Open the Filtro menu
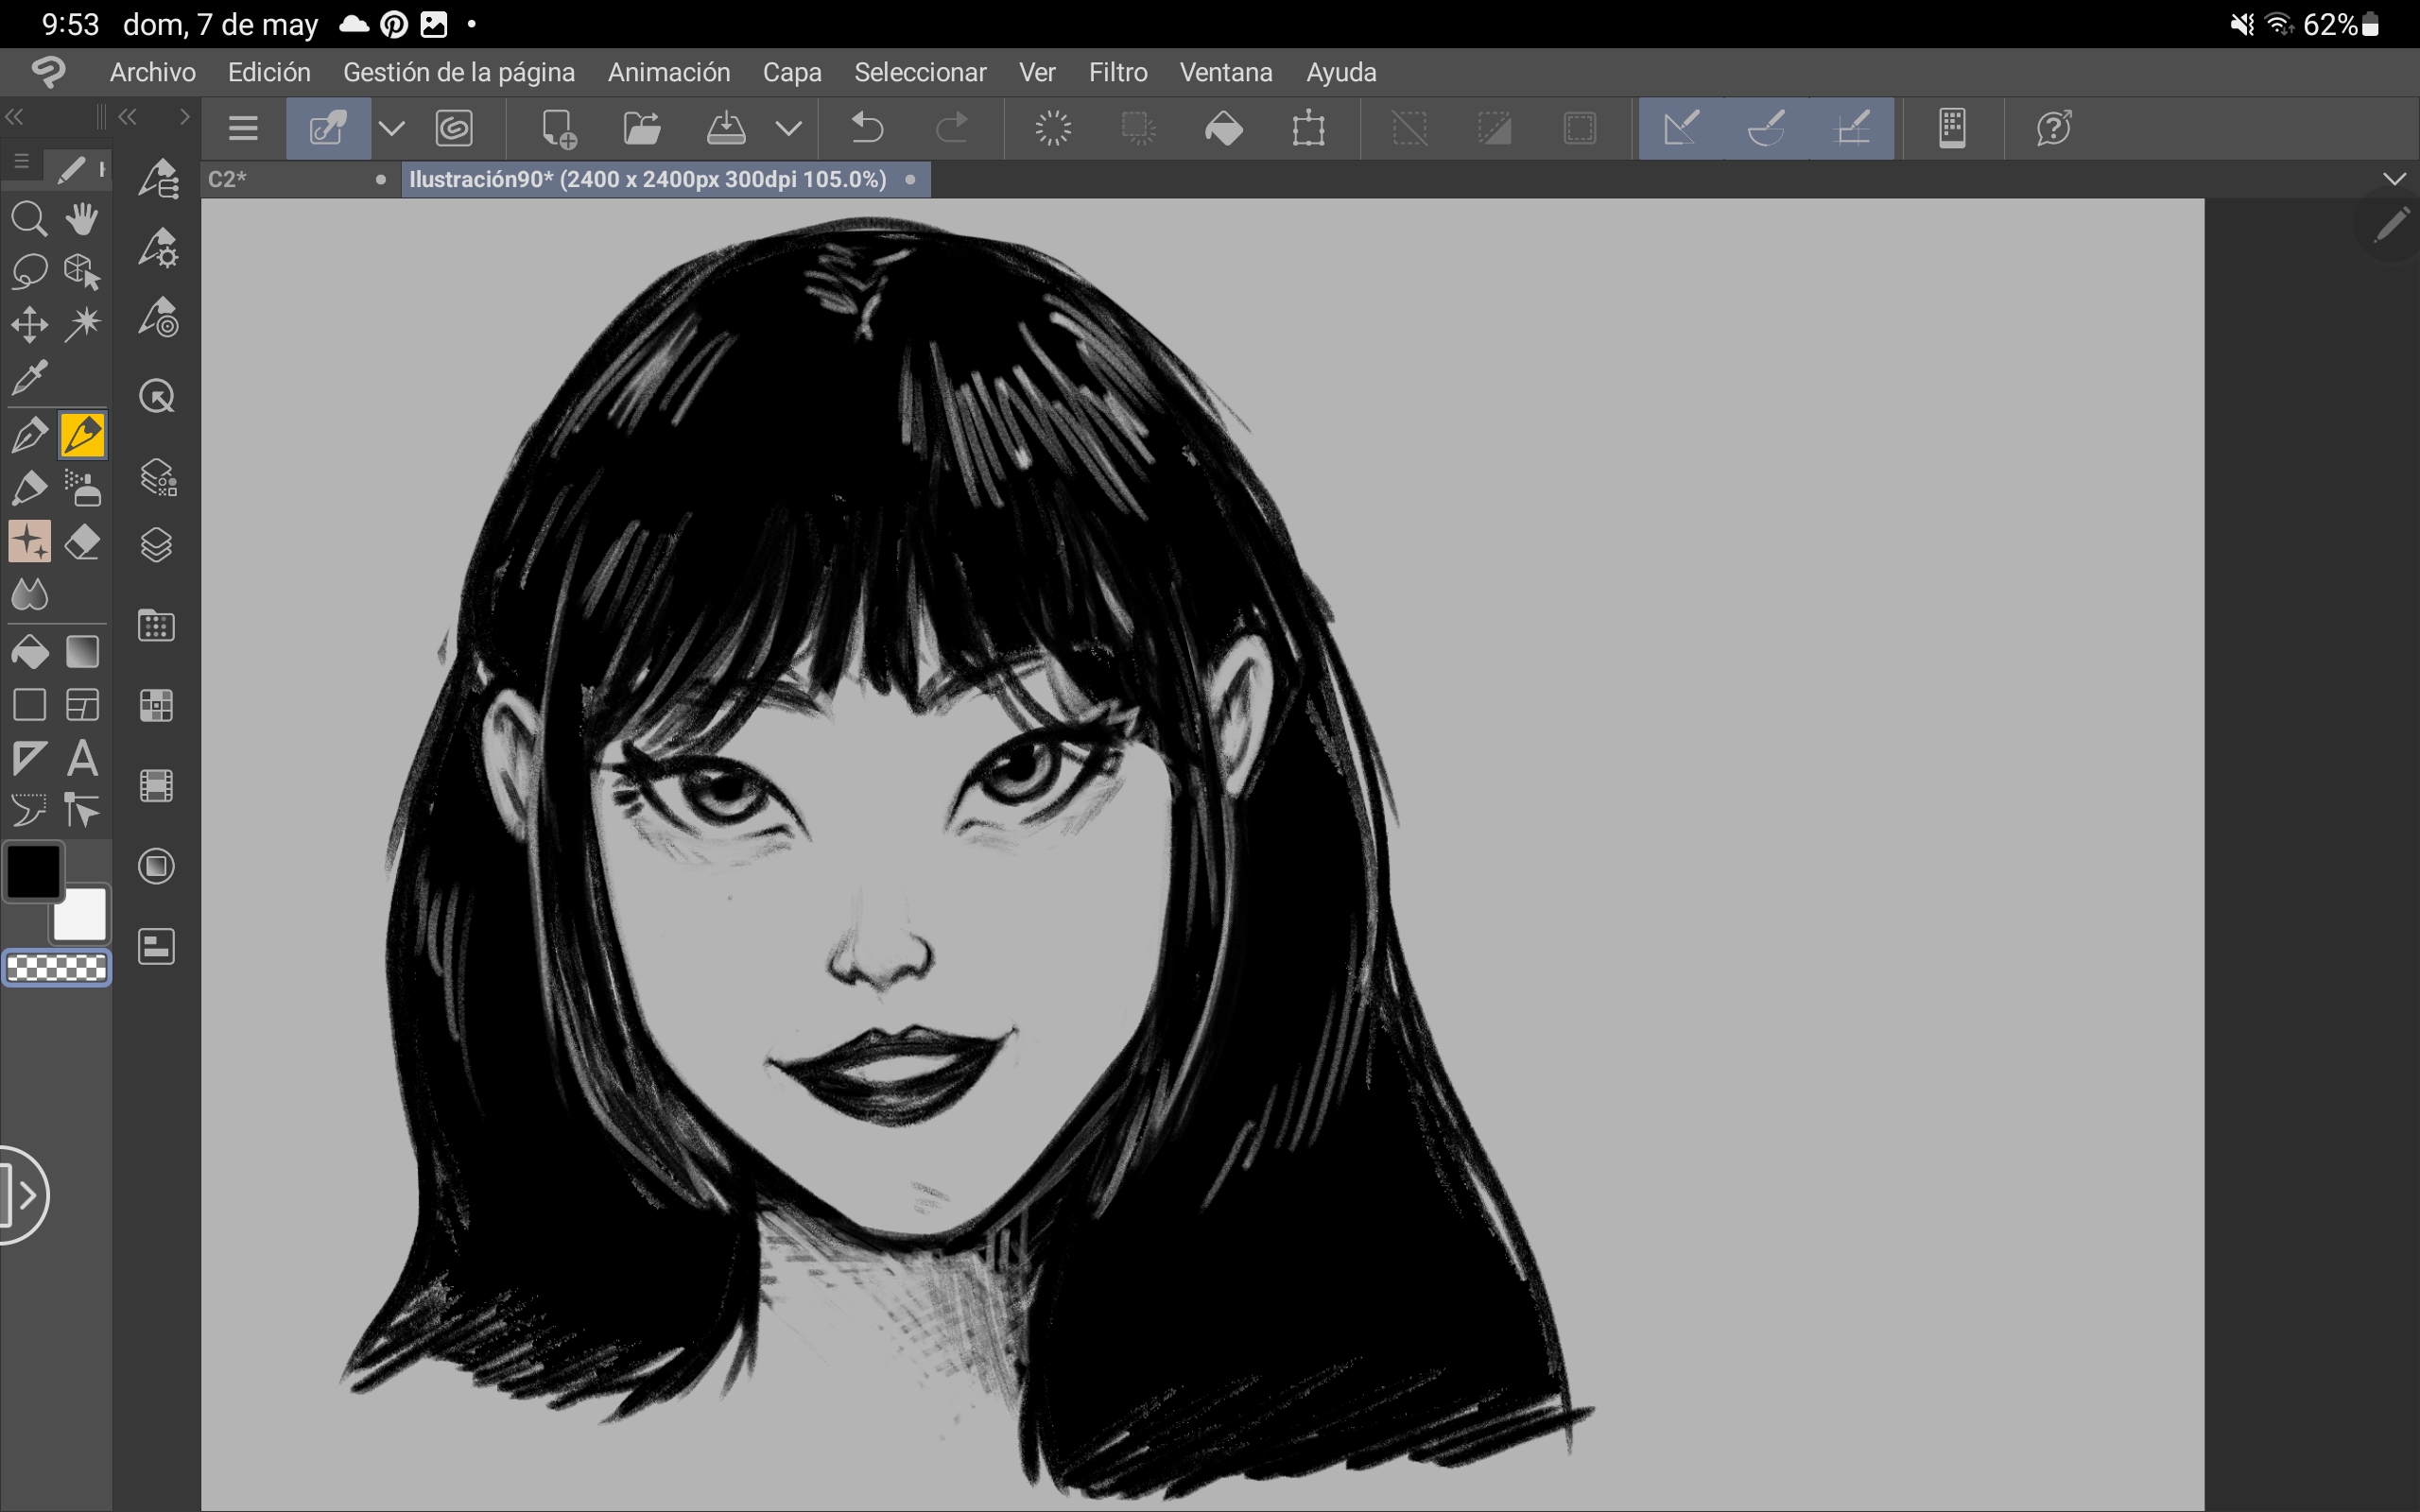This screenshot has height=1512, width=2420. tap(1117, 72)
